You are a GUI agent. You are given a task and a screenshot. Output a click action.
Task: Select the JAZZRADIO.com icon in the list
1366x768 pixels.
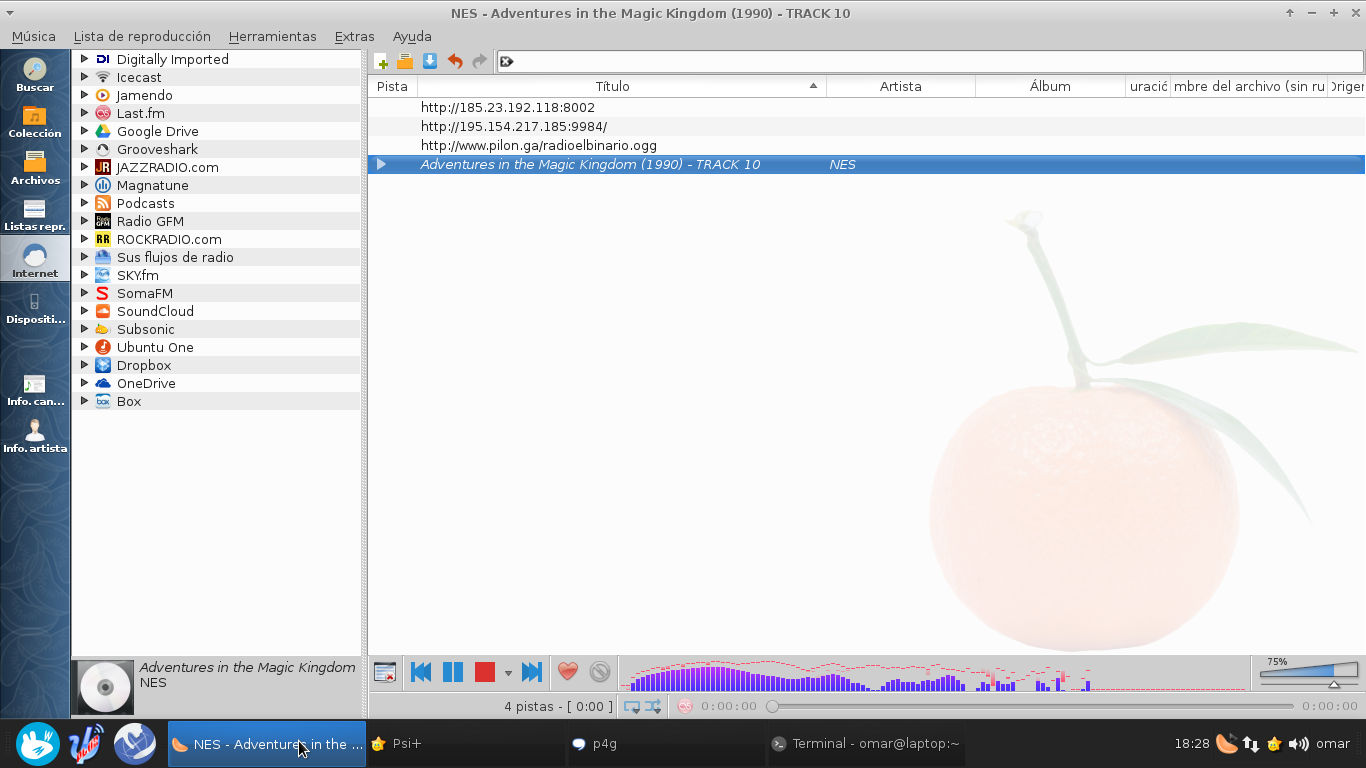[102, 167]
